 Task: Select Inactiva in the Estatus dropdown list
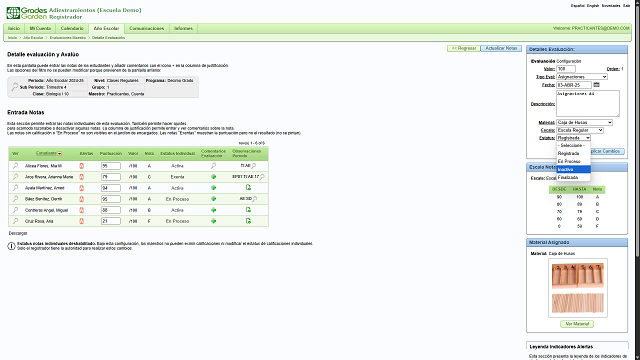click(x=573, y=169)
